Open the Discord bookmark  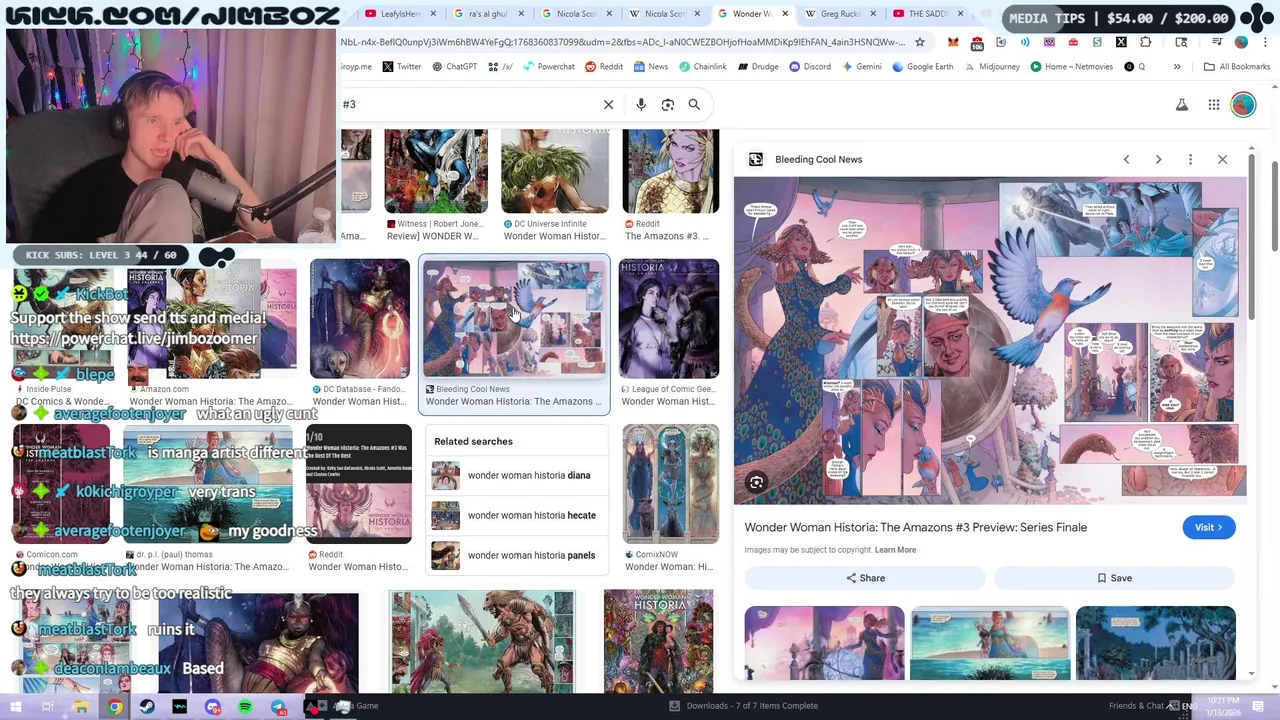point(809,67)
